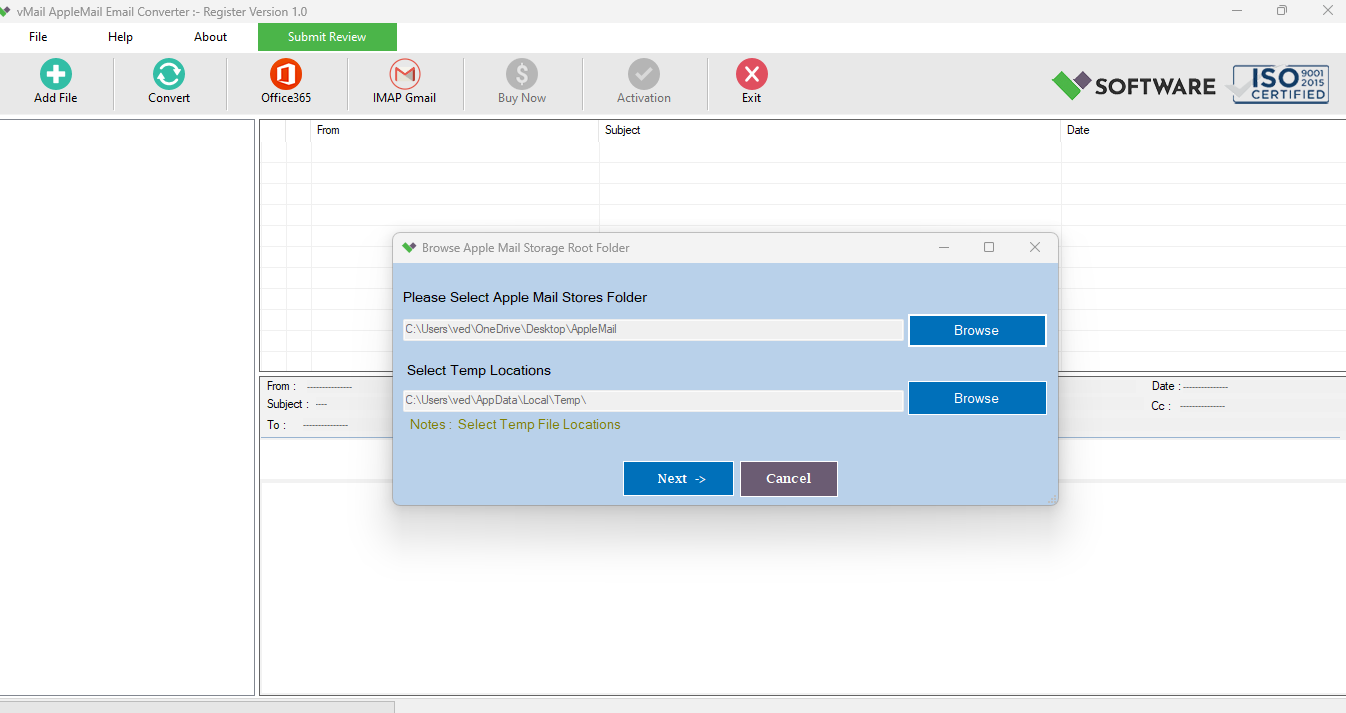
Task: Open the Help menu
Action: [120, 37]
